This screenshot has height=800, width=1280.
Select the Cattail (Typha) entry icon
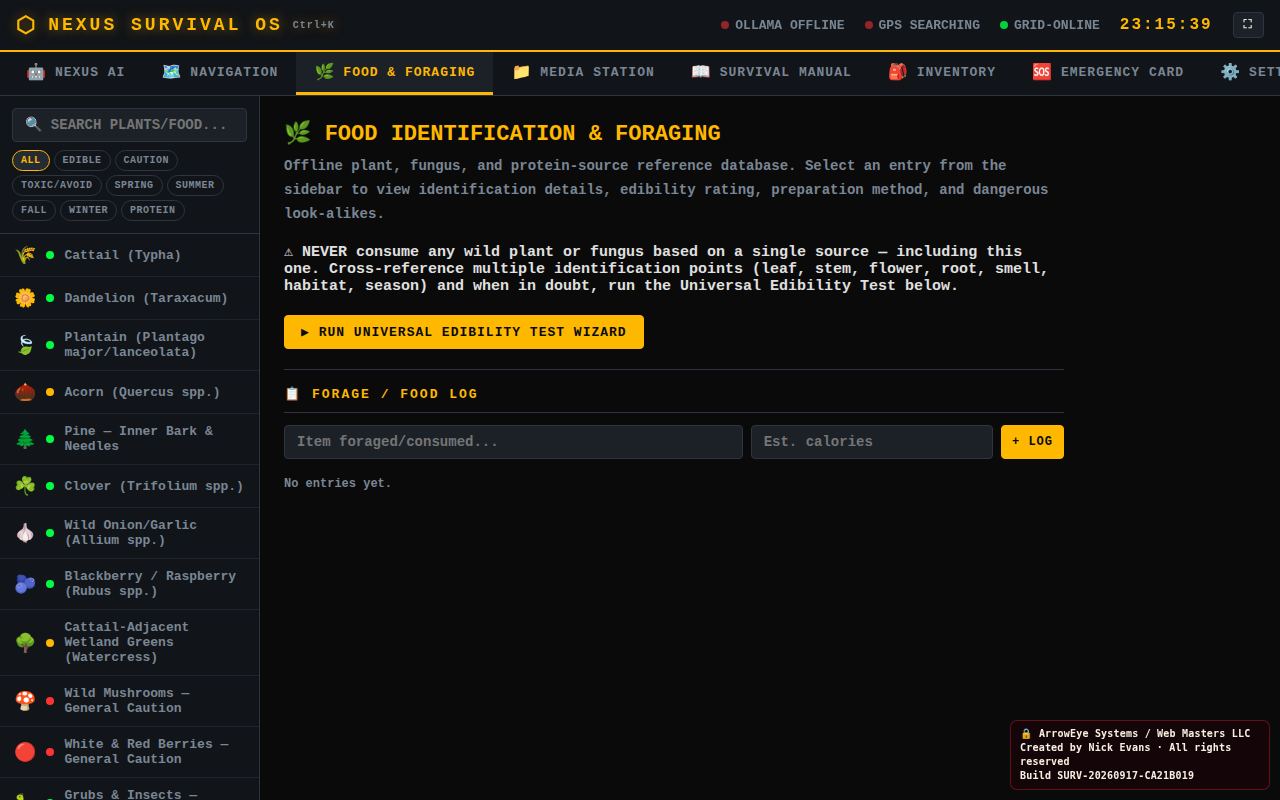coord(25,255)
